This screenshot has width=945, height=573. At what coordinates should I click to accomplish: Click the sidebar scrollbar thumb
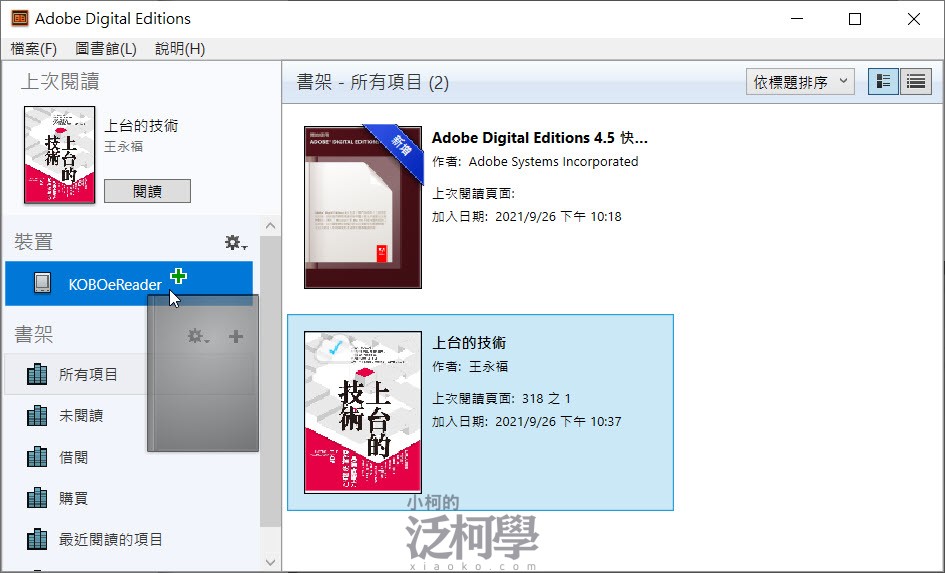(x=271, y=382)
